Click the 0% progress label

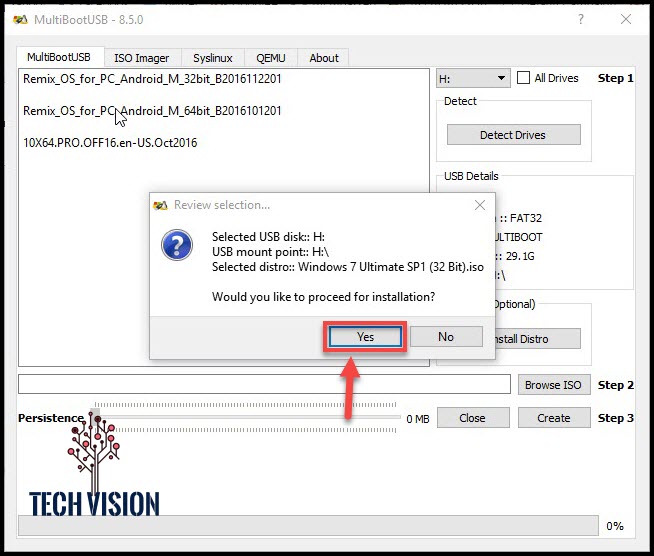[615, 526]
